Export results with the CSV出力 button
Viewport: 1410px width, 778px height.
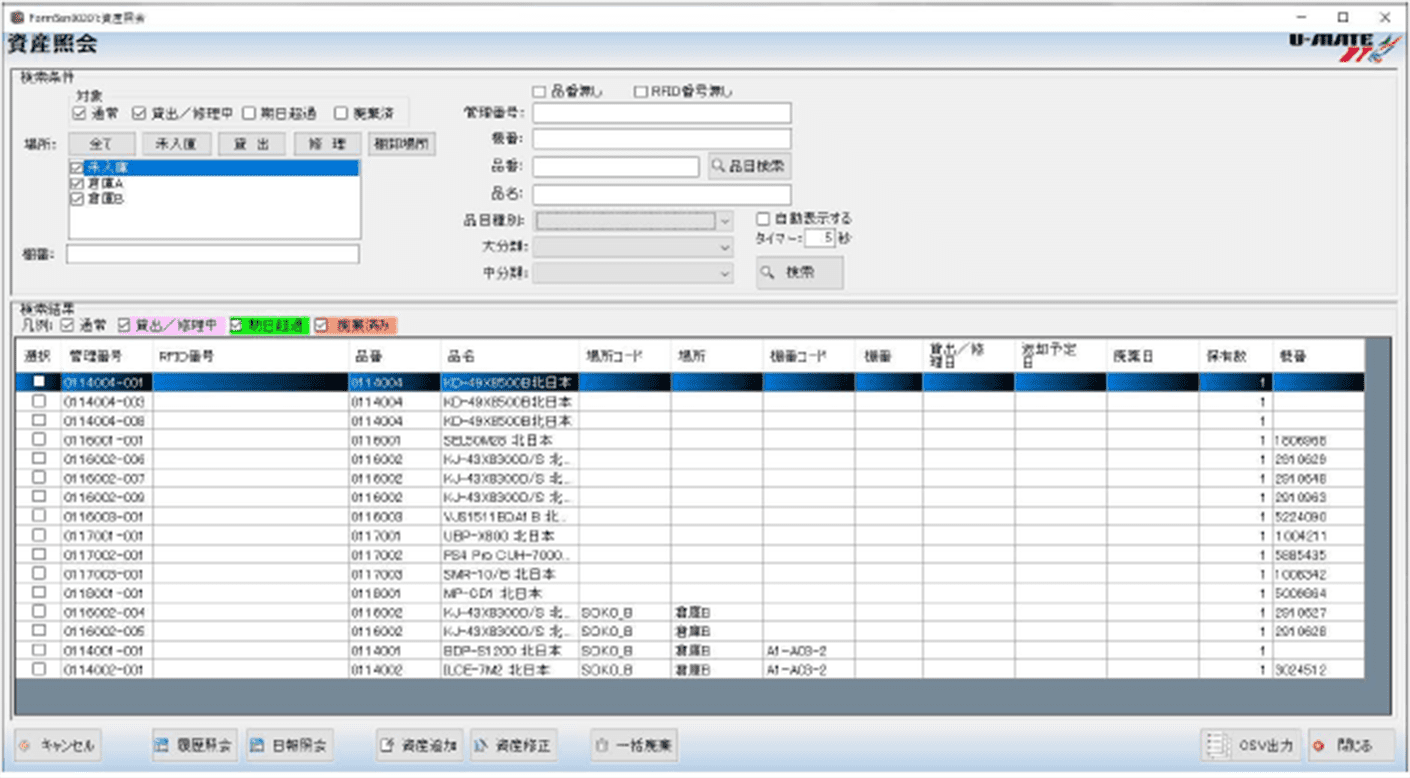tap(1252, 745)
